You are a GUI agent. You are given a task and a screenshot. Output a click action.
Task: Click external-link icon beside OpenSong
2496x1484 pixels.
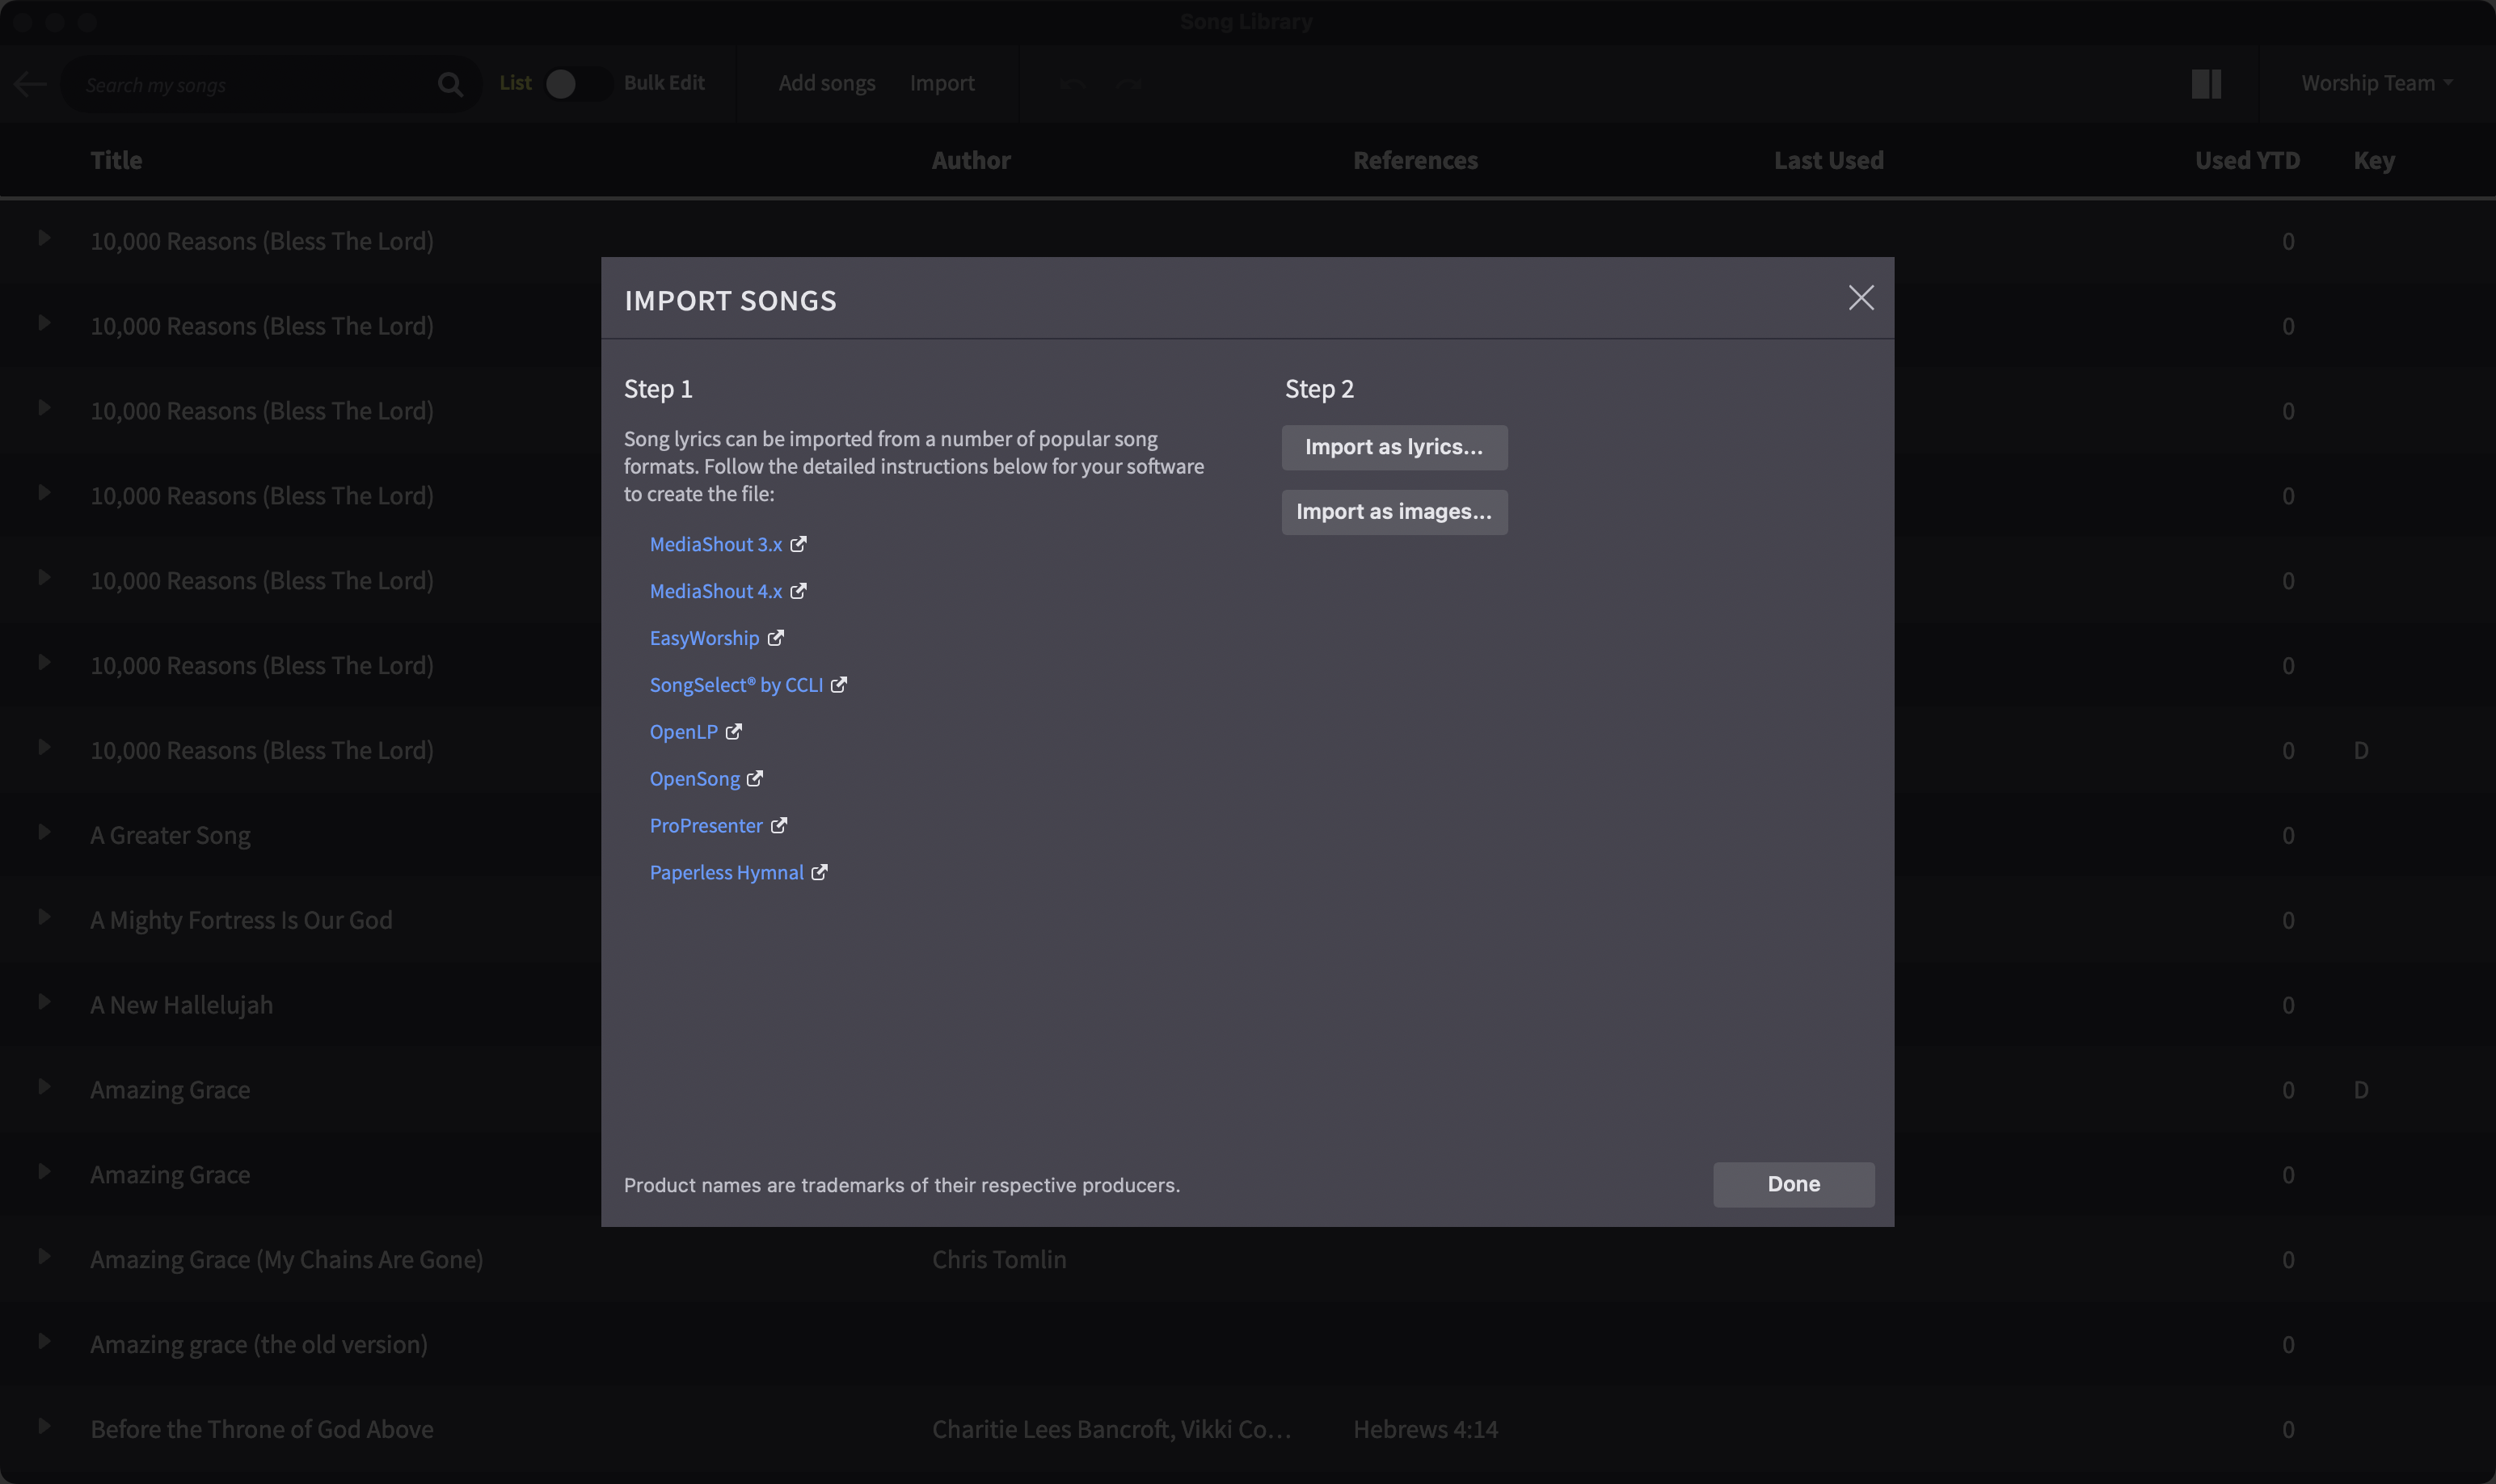tap(755, 779)
